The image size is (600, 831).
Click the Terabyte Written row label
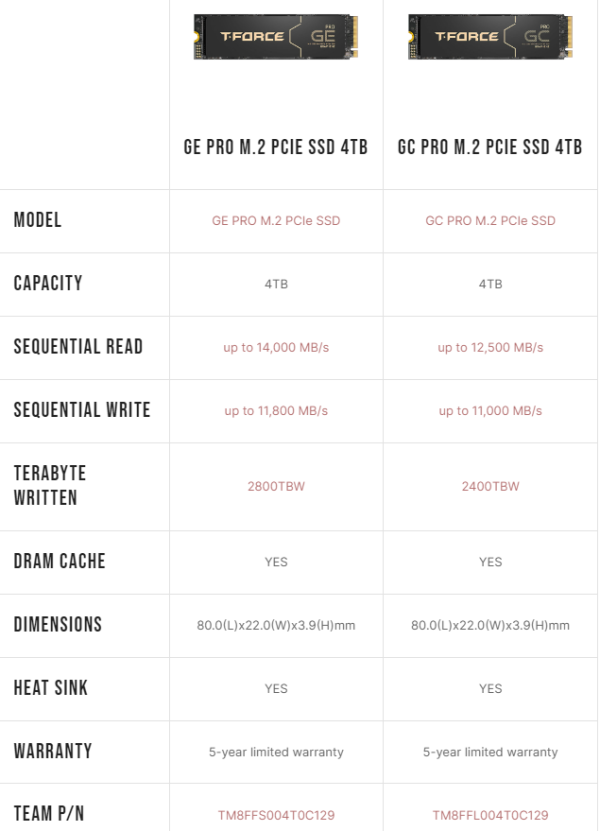click(50, 485)
